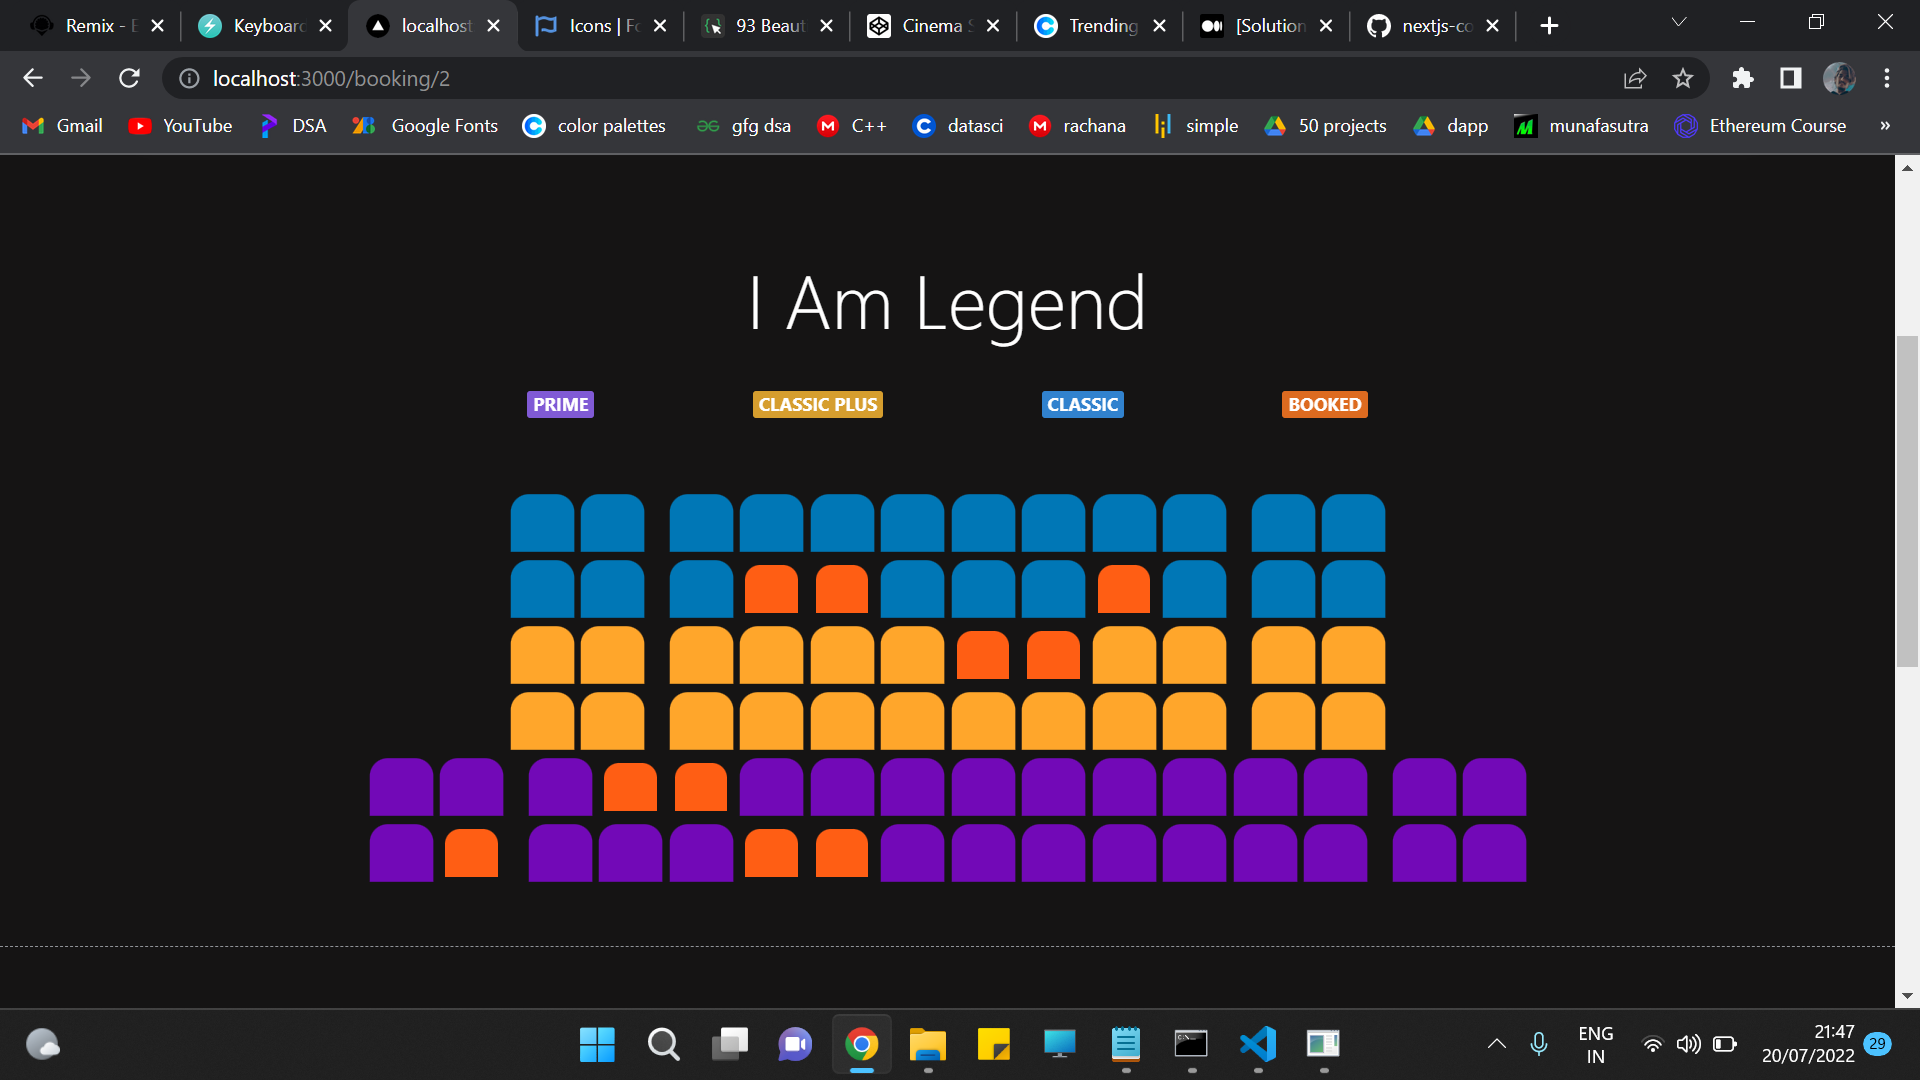
Task: Reload the current page
Action: (x=129, y=78)
